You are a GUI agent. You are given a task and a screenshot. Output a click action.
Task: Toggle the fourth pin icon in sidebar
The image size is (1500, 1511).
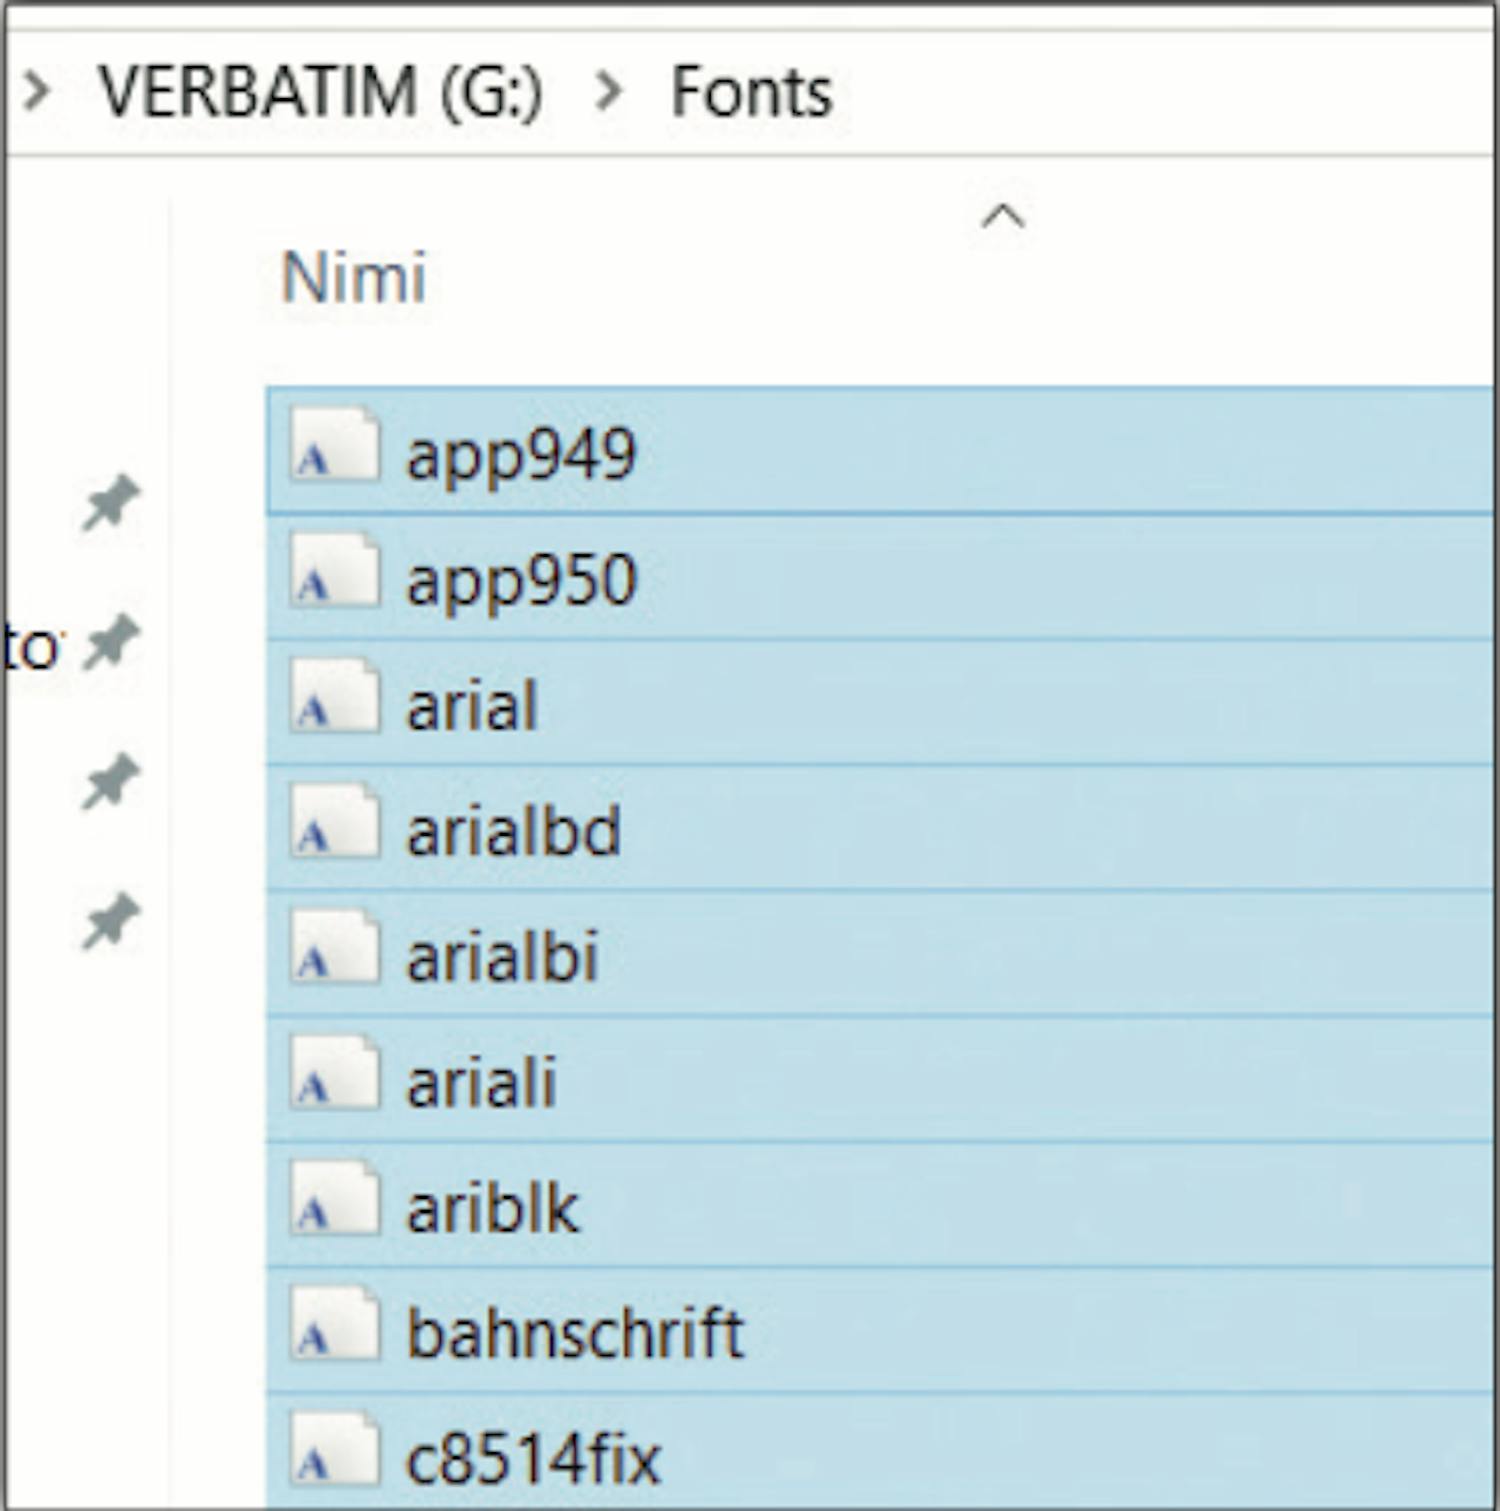[x=110, y=921]
